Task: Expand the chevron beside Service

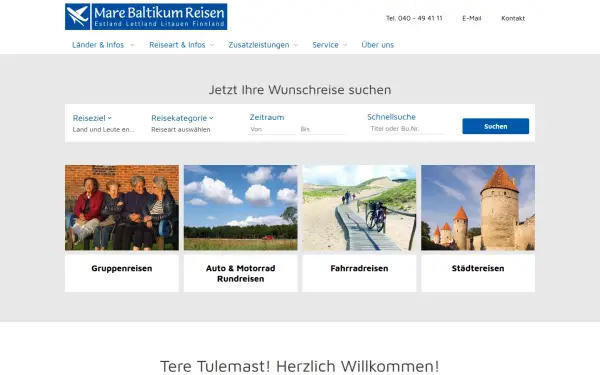Action: pyautogui.click(x=345, y=45)
